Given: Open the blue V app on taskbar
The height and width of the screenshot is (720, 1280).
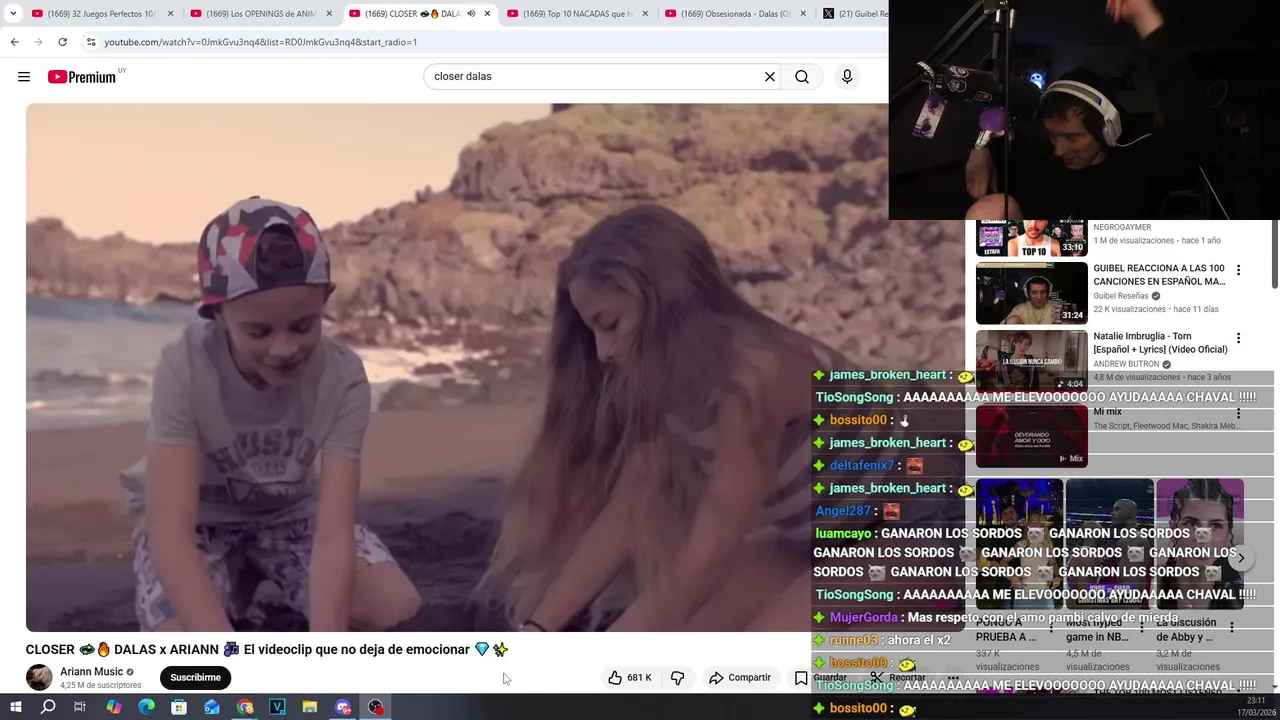Looking at the screenshot, I should tap(277, 707).
